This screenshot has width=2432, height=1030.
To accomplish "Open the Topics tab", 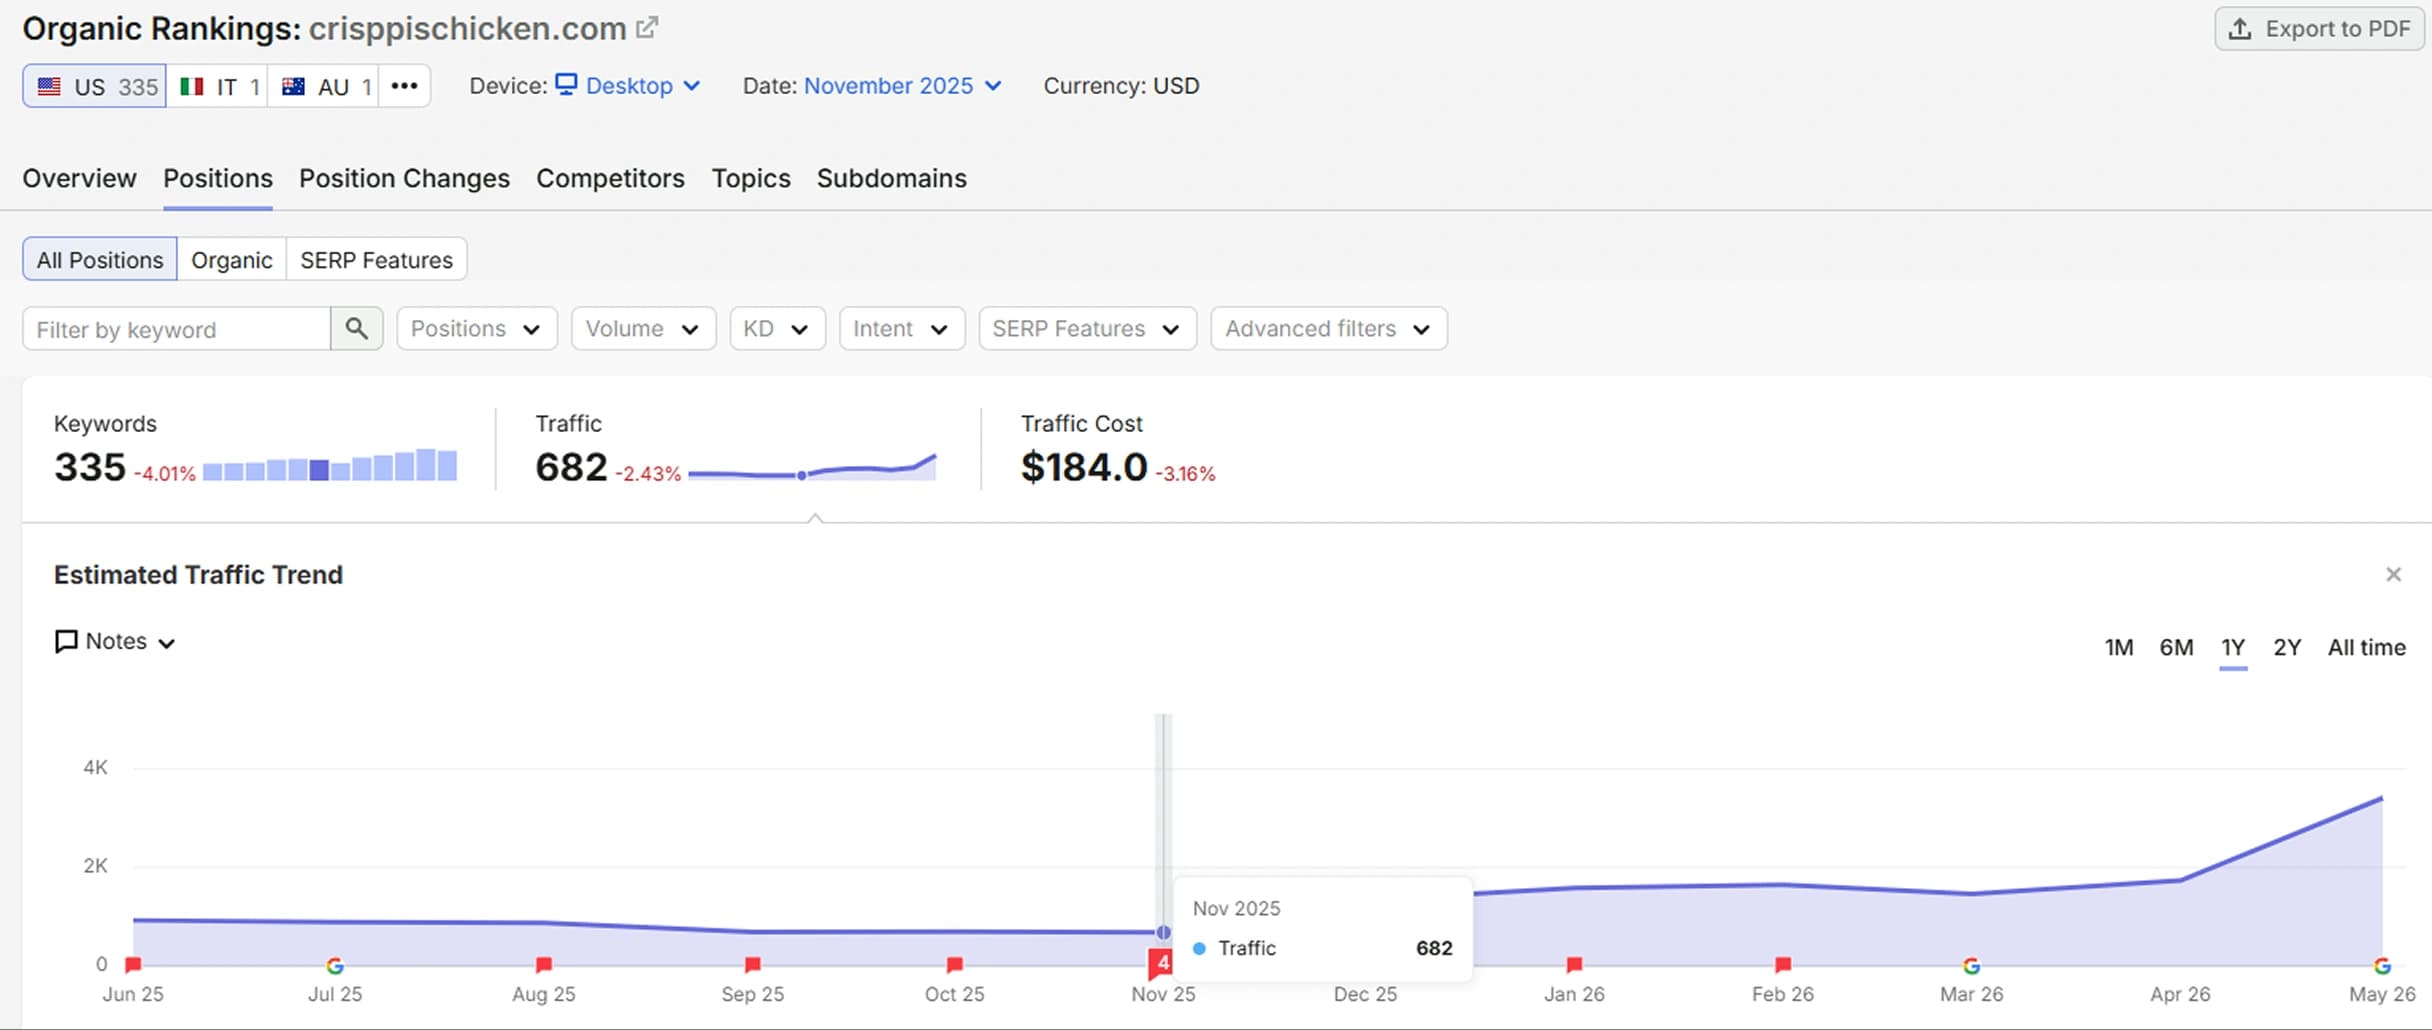I will 751,178.
